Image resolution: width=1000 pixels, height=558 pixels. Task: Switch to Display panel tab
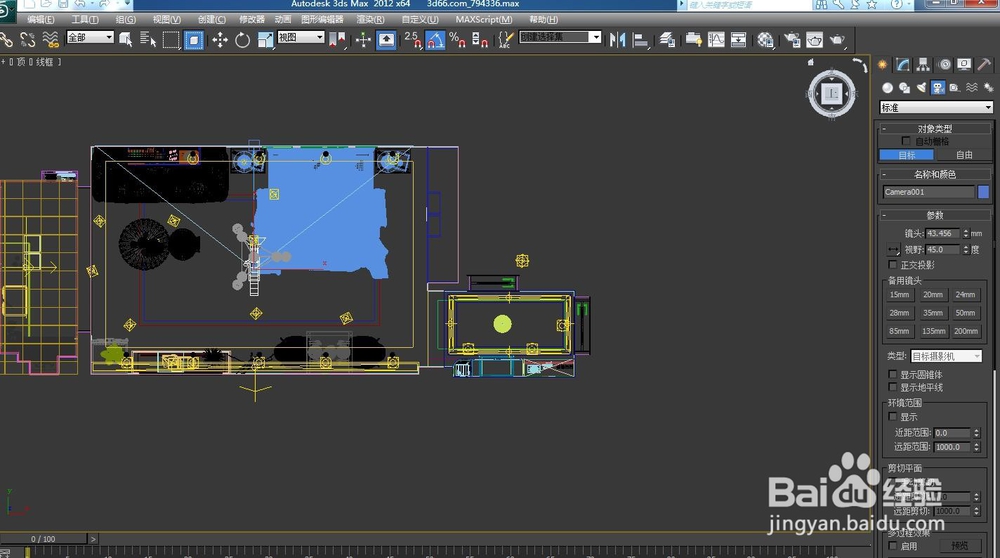click(x=964, y=64)
